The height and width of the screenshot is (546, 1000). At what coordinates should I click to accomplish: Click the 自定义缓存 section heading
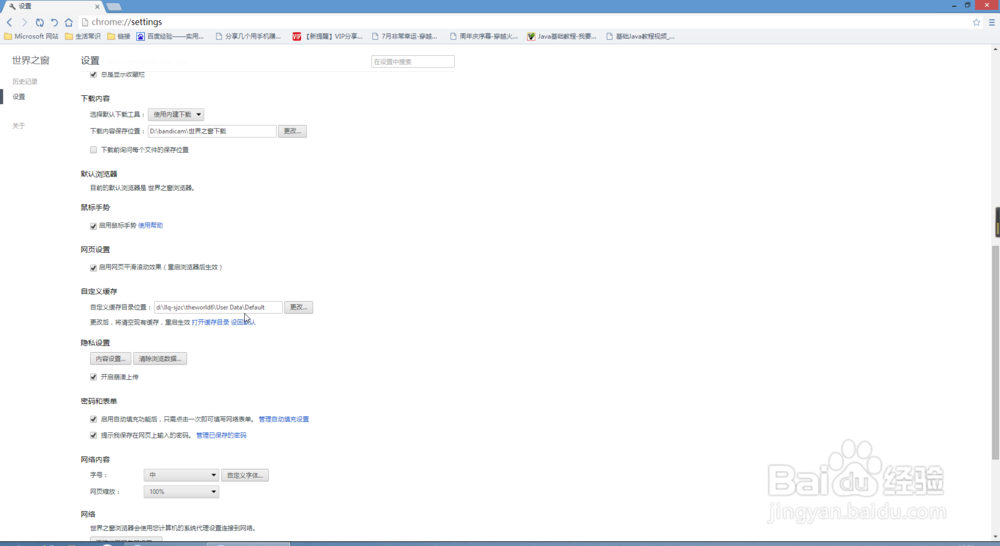(99, 291)
